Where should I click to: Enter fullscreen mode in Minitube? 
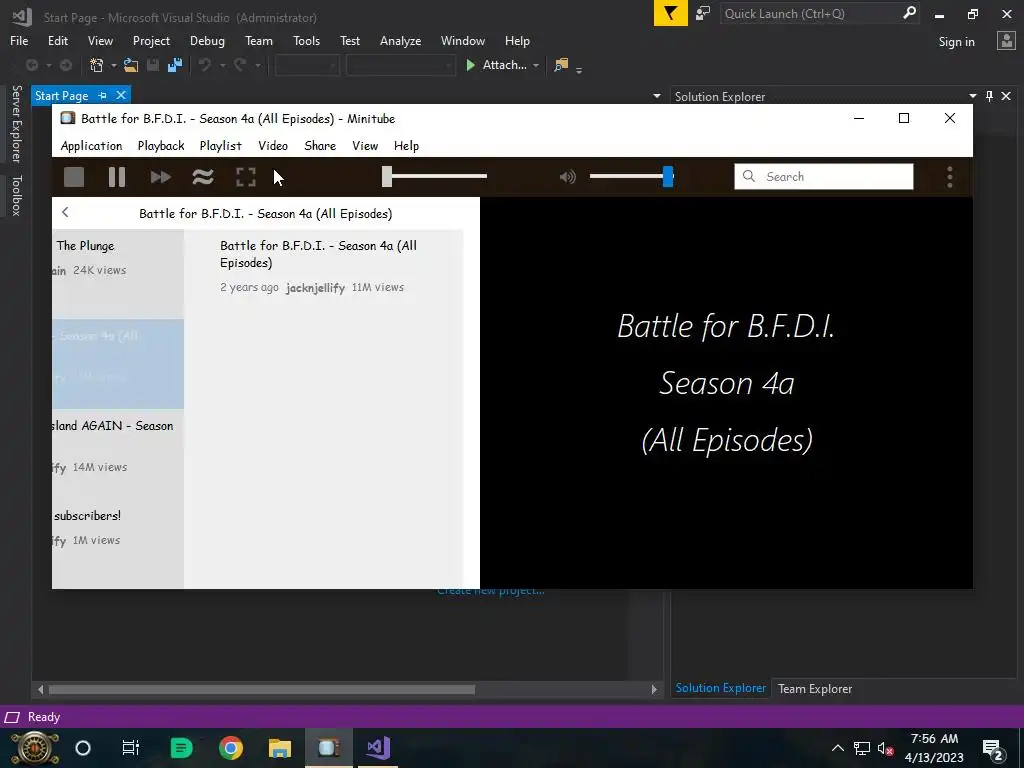[246, 177]
